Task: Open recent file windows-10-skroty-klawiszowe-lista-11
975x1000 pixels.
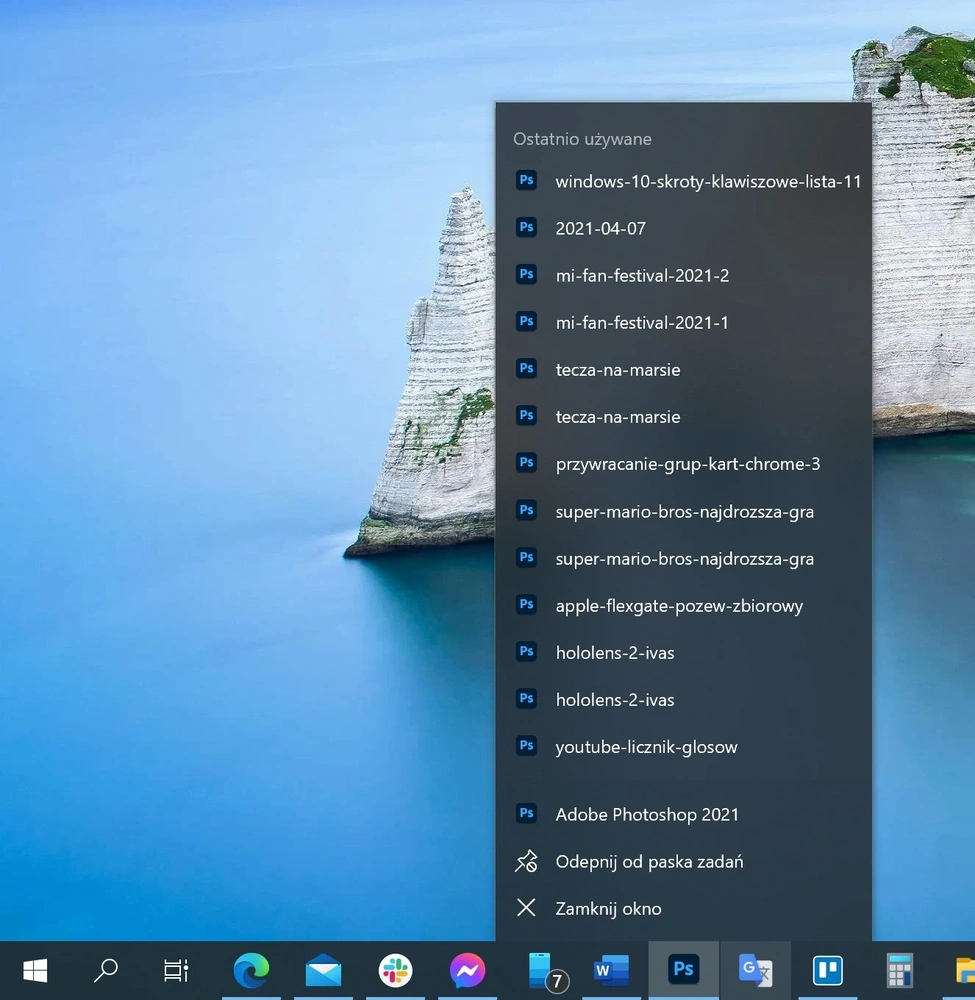Action: (684, 181)
